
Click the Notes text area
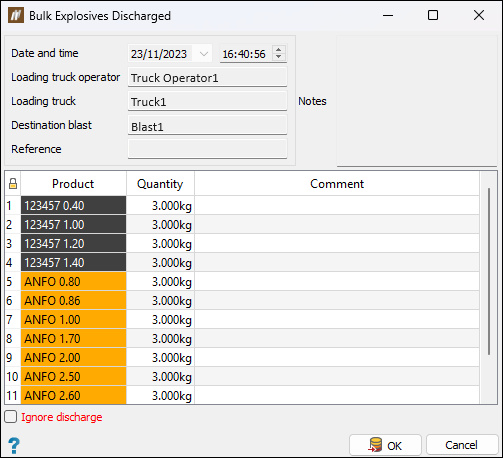click(x=417, y=101)
